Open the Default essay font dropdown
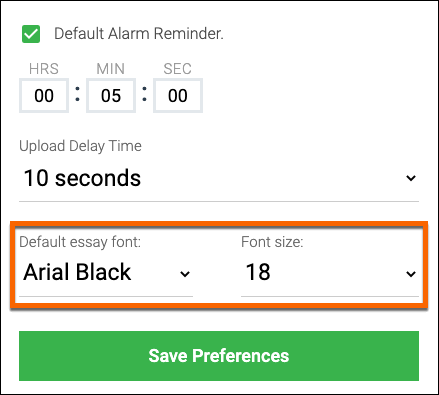439x395 pixels. (x=106, y=273)
